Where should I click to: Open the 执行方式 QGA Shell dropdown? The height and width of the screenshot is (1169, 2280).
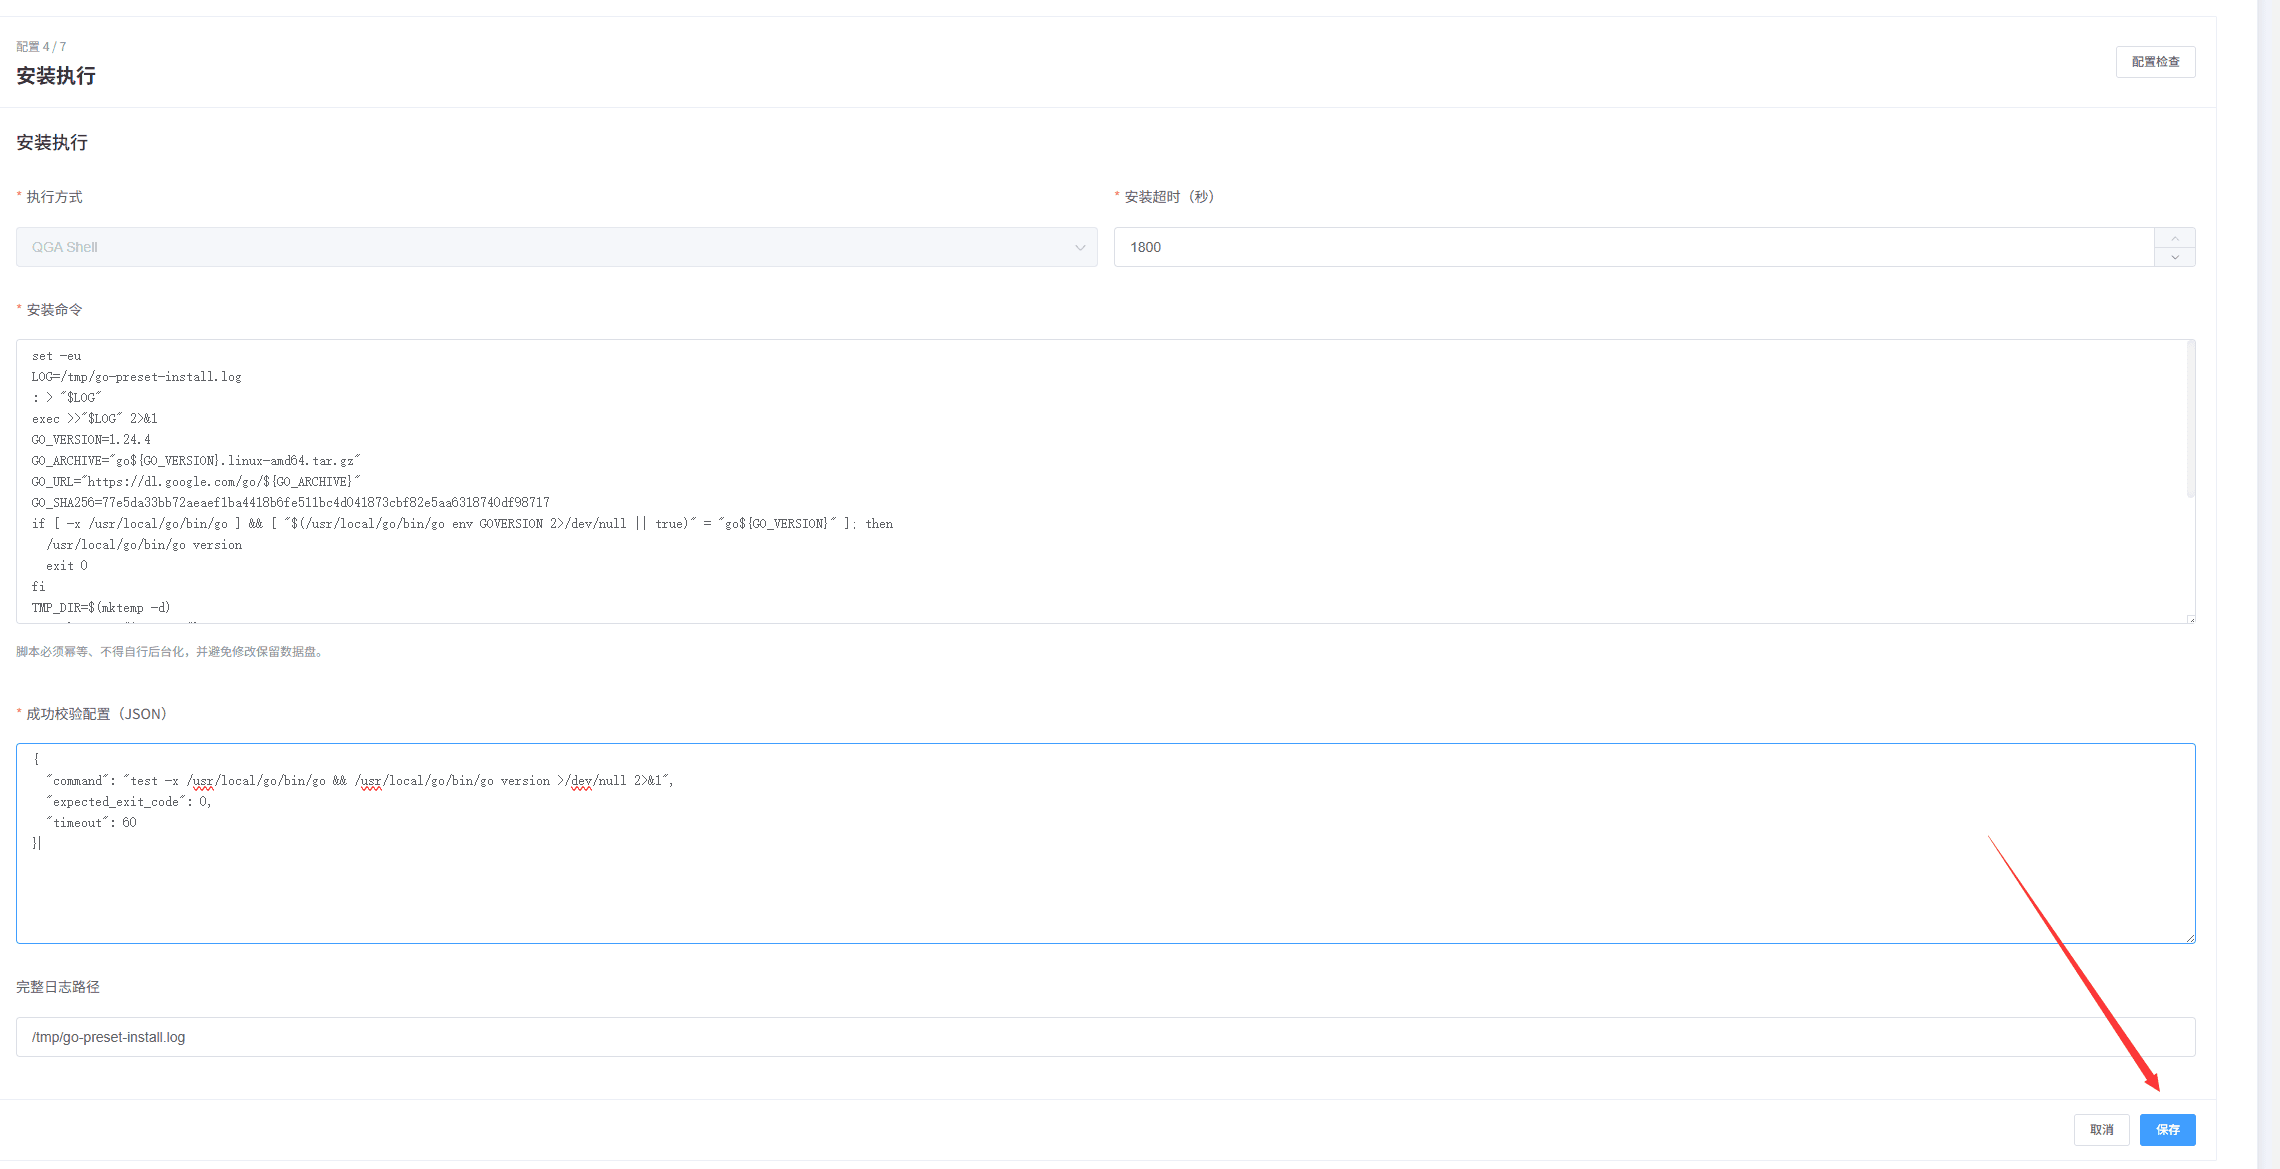556,247
